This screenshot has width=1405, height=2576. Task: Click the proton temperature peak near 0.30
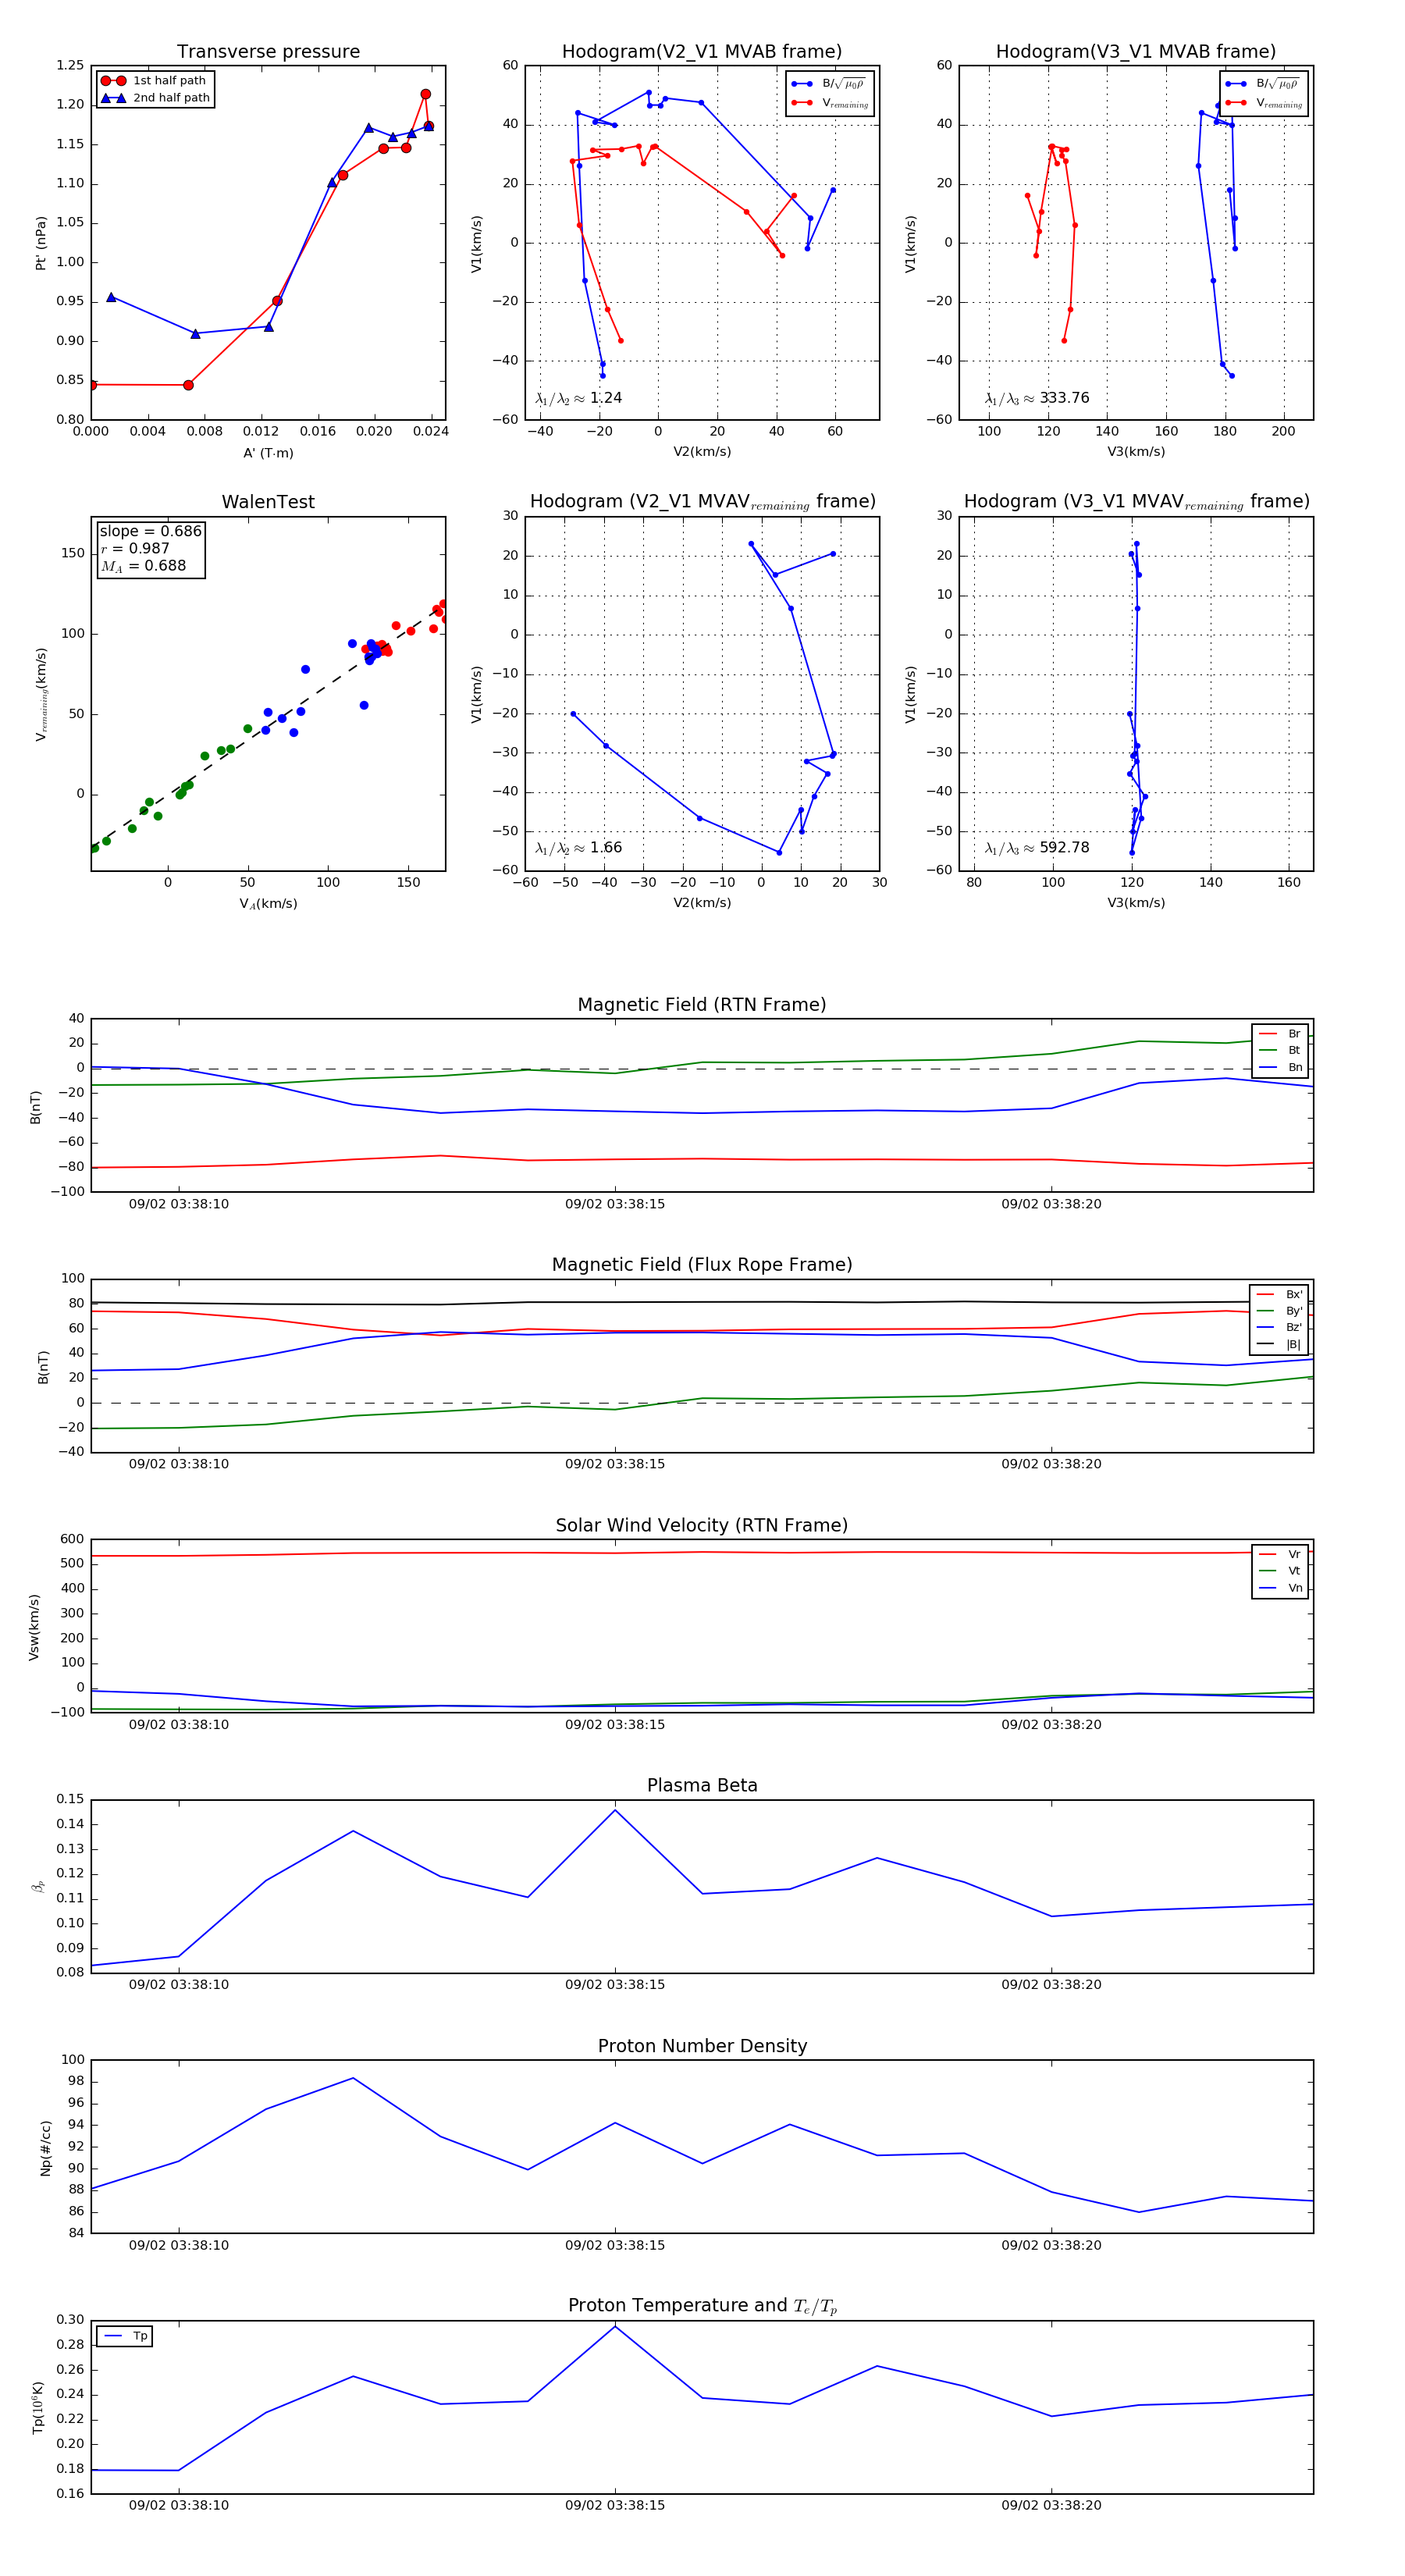coord(615,2327)
